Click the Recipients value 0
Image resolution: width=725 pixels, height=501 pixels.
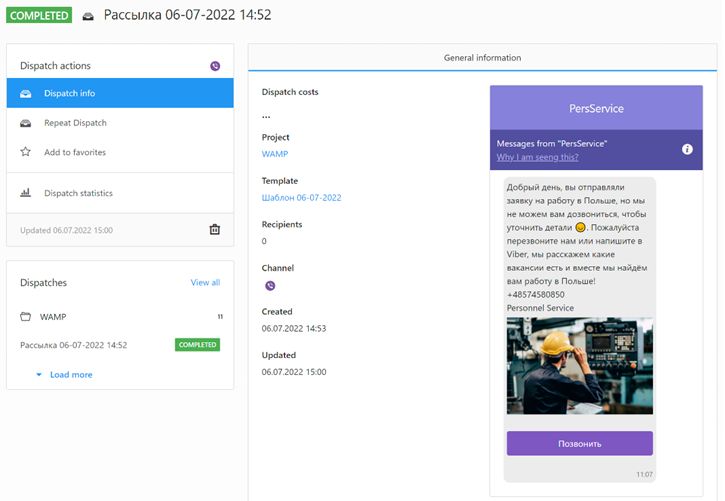pos(264,241)
